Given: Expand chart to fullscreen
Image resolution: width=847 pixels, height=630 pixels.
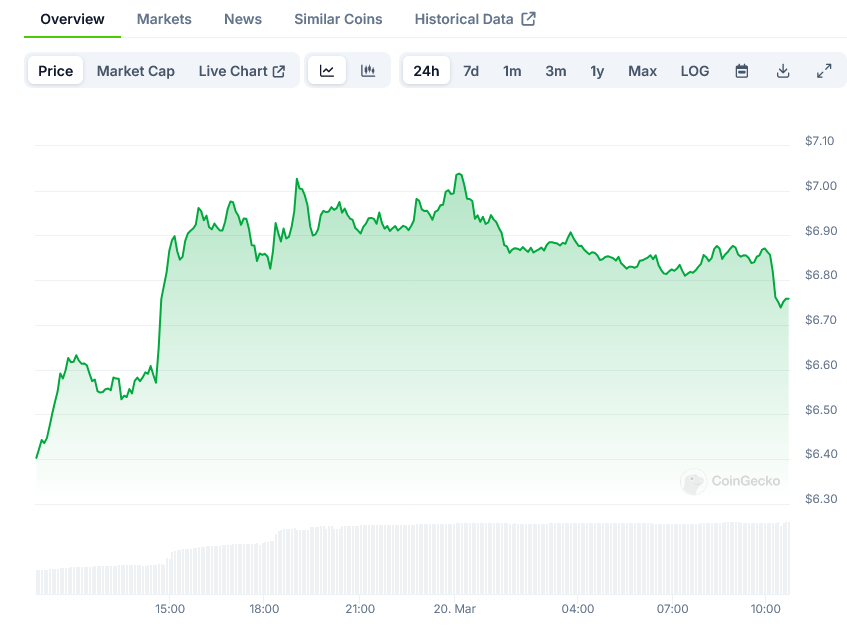Looking at the screenshot, I should [824, 71].
